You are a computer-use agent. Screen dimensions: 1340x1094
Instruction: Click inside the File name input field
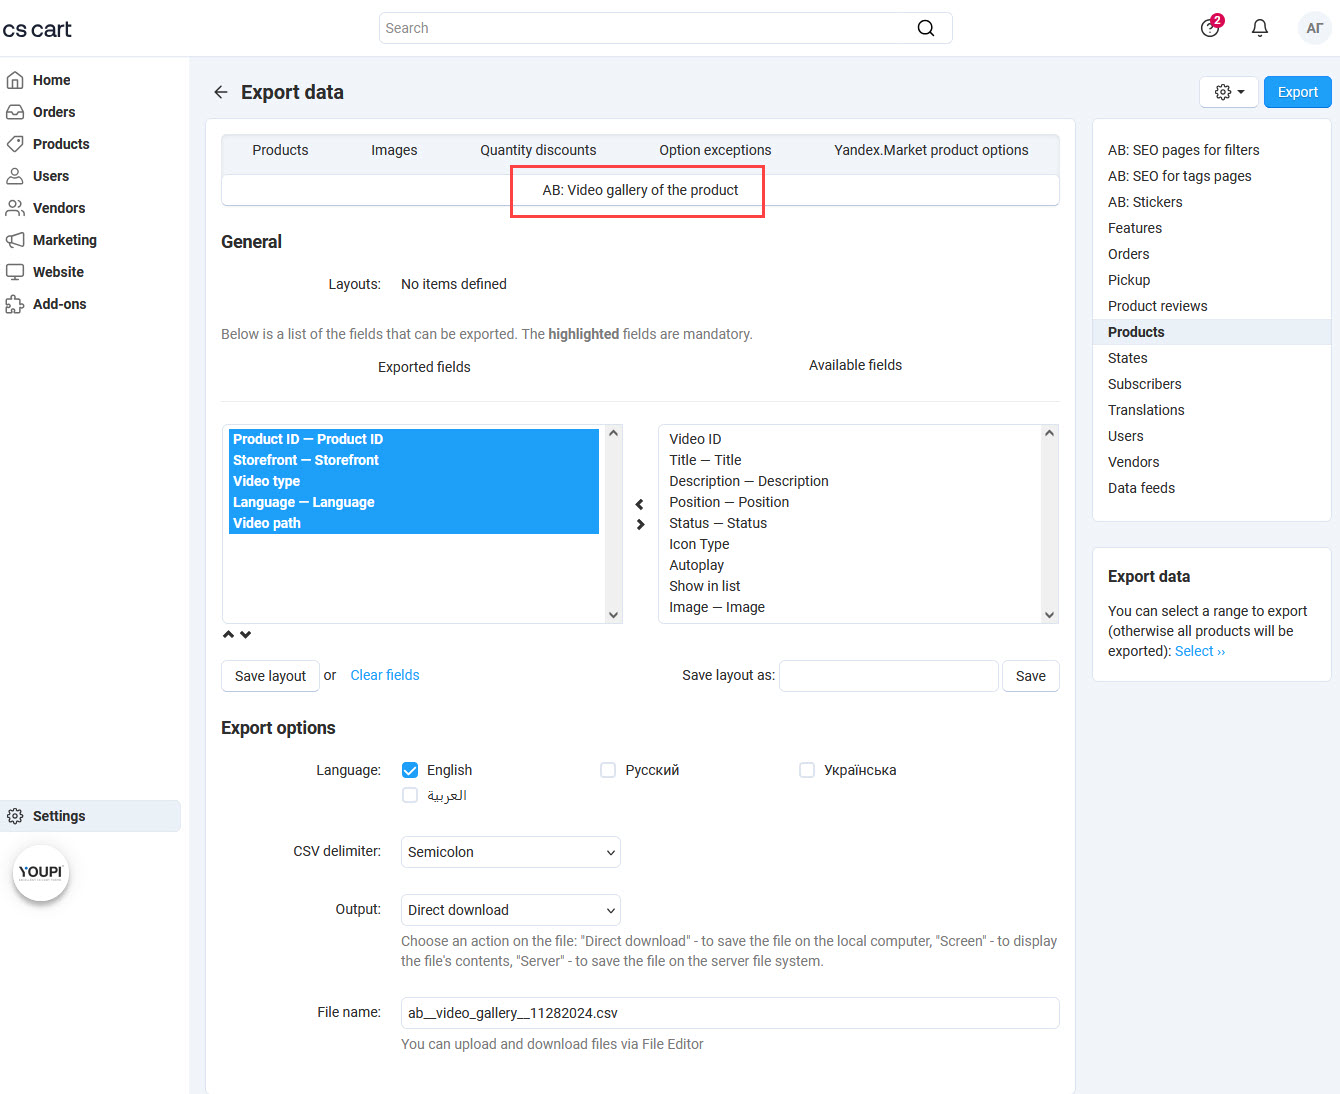click(729, 1012)
